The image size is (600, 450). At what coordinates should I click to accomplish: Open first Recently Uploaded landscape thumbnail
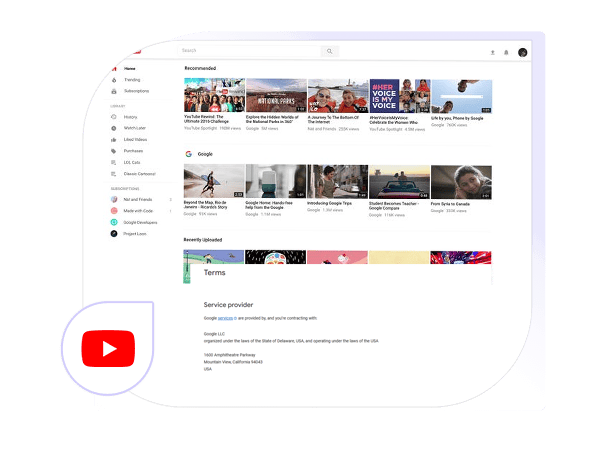(214, 257)
